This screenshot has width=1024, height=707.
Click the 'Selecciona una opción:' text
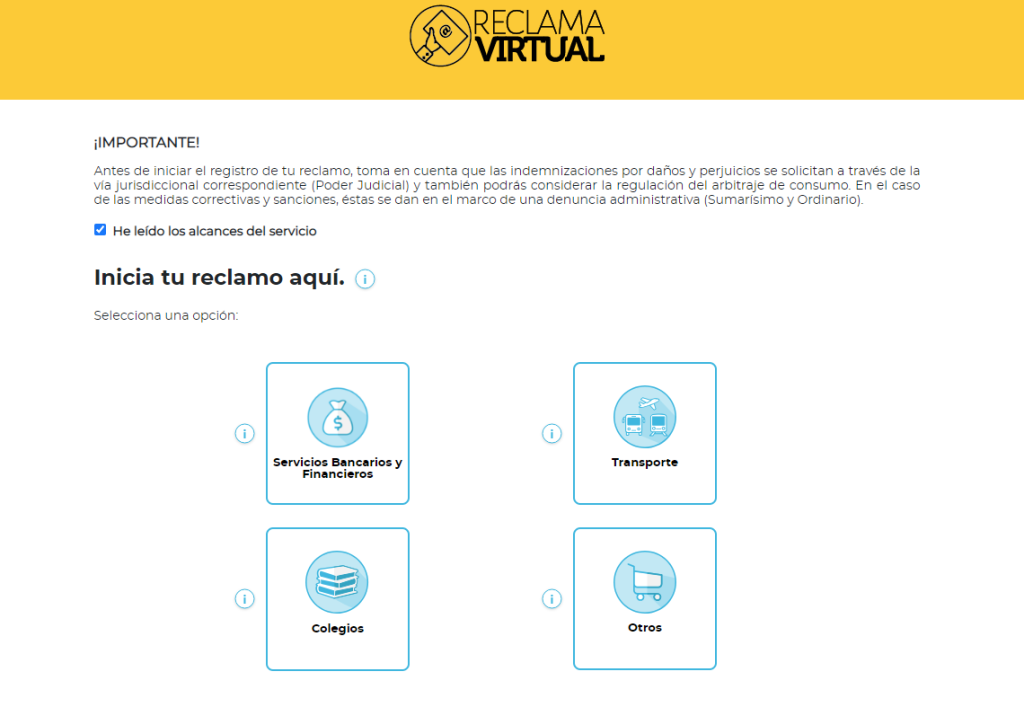(166, 316)
